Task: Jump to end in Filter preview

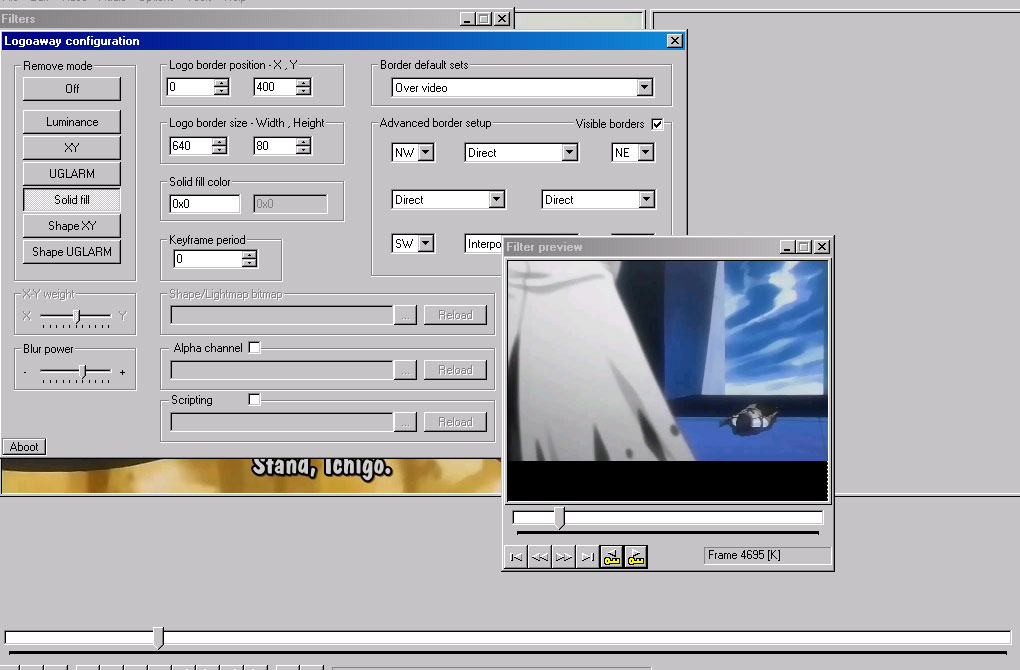Action: 588,557
